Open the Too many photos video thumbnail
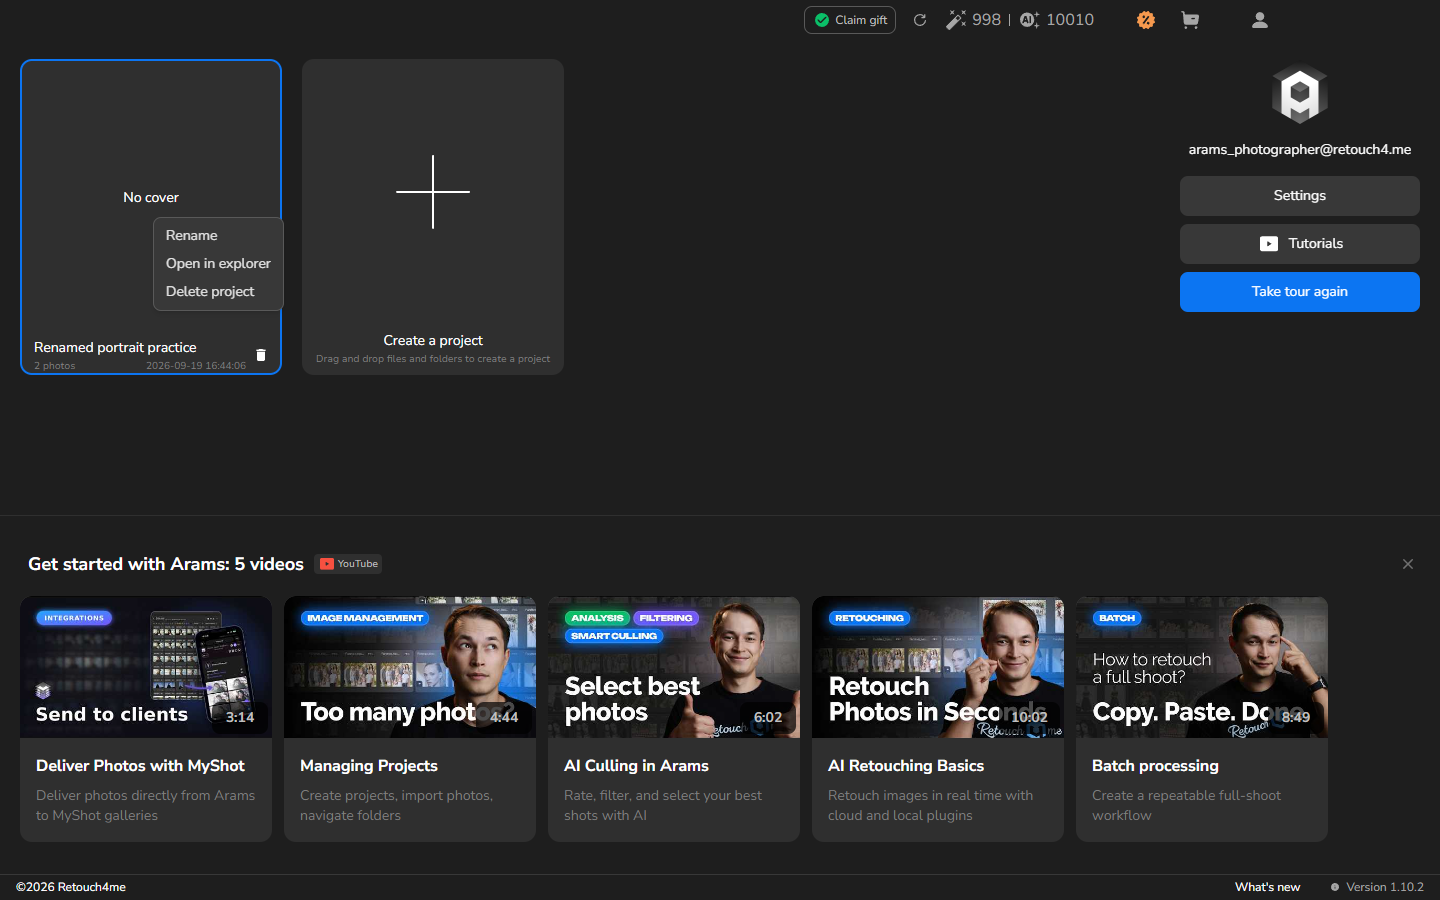This screenshot has height=900, width=1440. pos(410,667)
